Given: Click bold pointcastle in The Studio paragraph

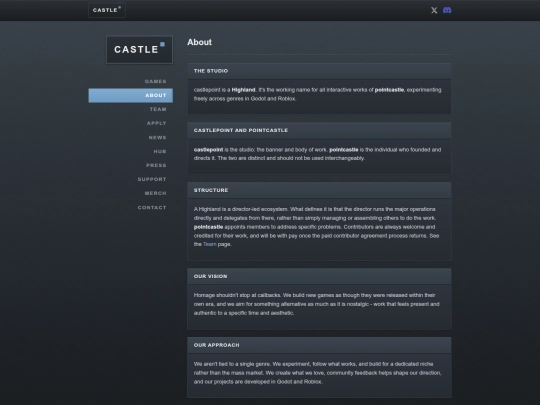Looking at the screenshot, I should 389,90.
